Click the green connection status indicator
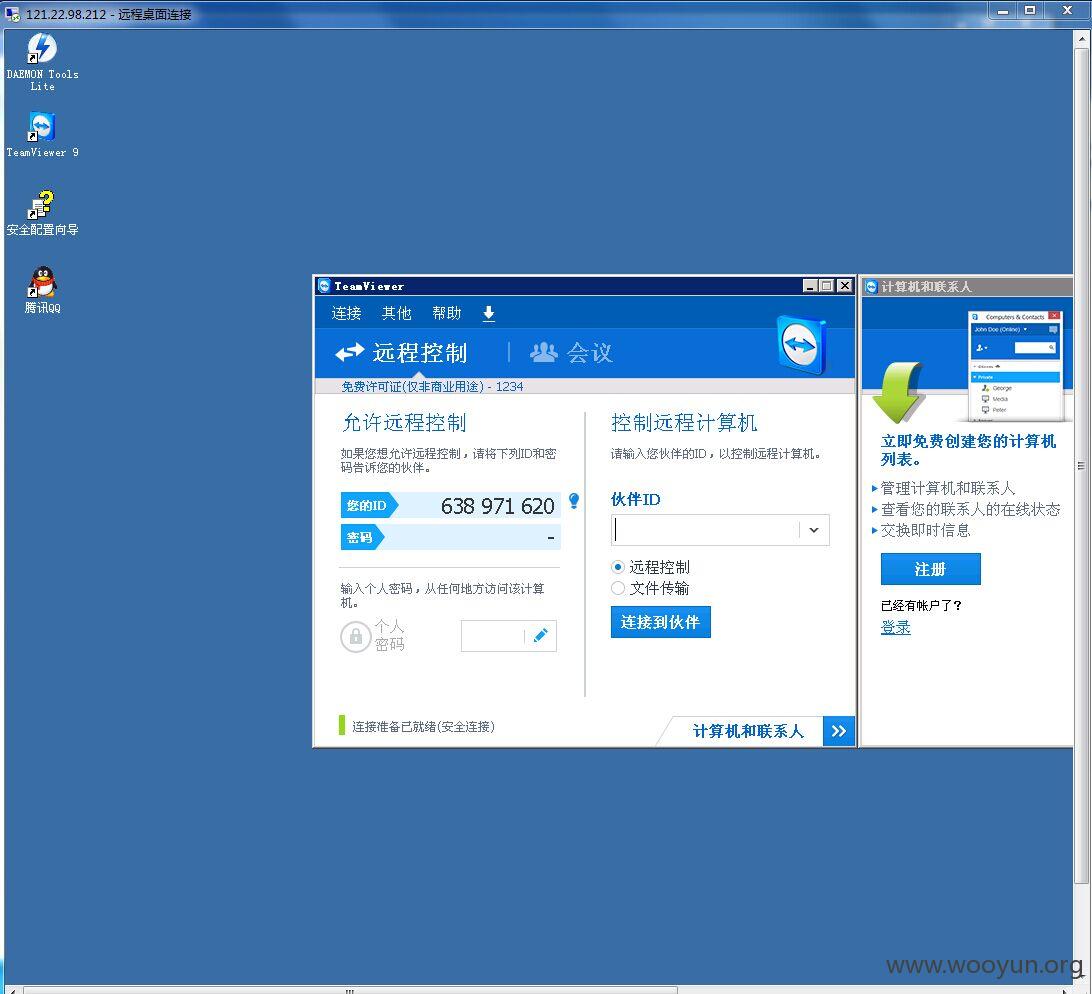 (x=342, y=725)
